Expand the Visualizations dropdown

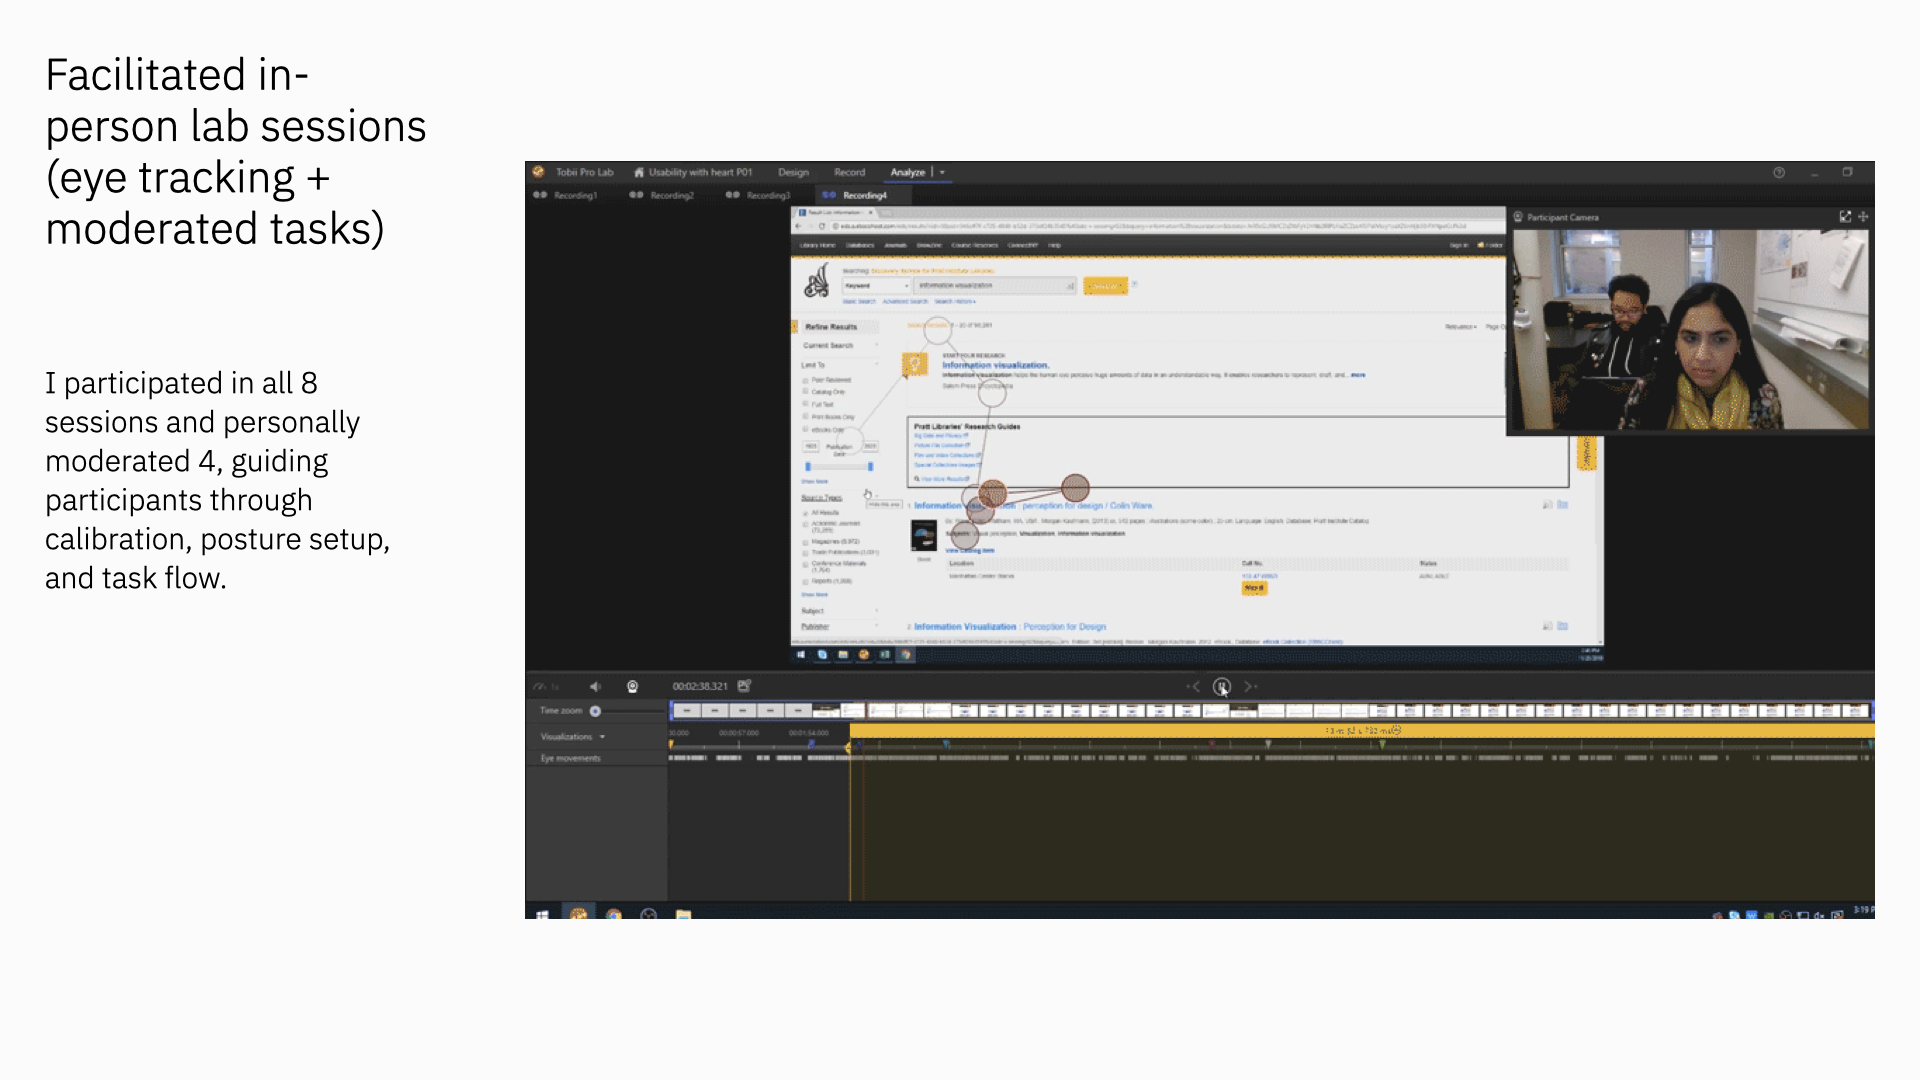[602, 737]
